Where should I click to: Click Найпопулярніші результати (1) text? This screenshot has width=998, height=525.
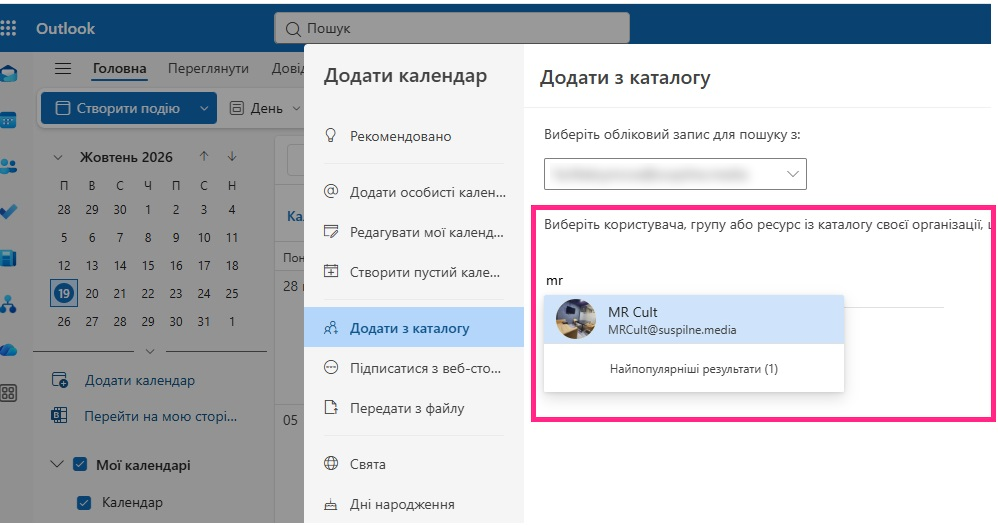(x=694, y=369)
